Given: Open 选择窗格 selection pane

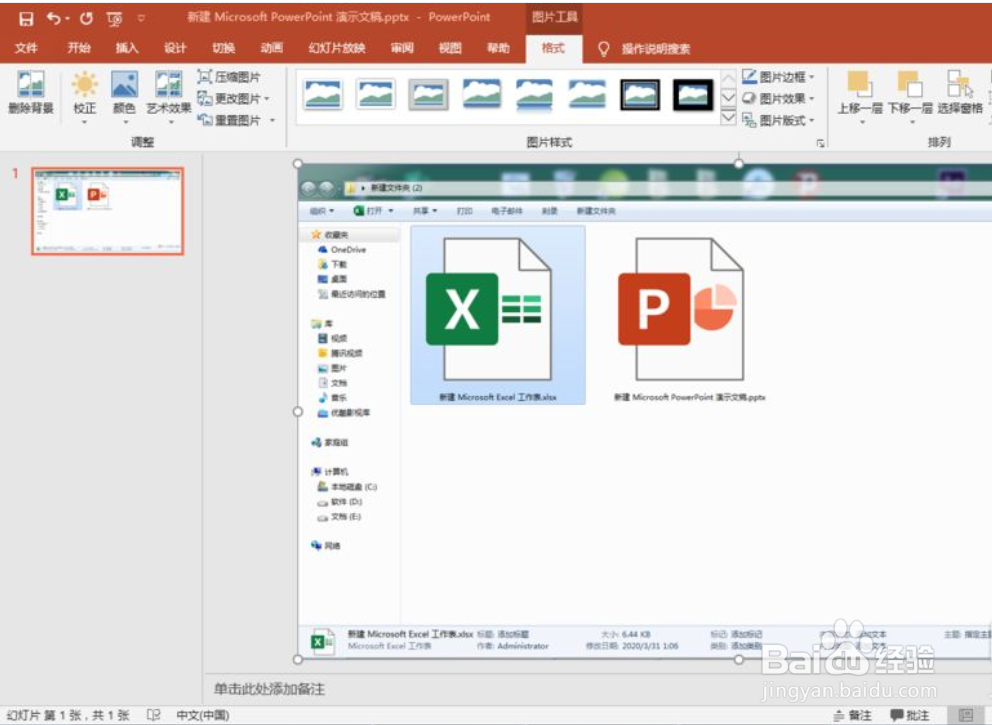Looking at the screenshot, I should (x=960, y=92).
